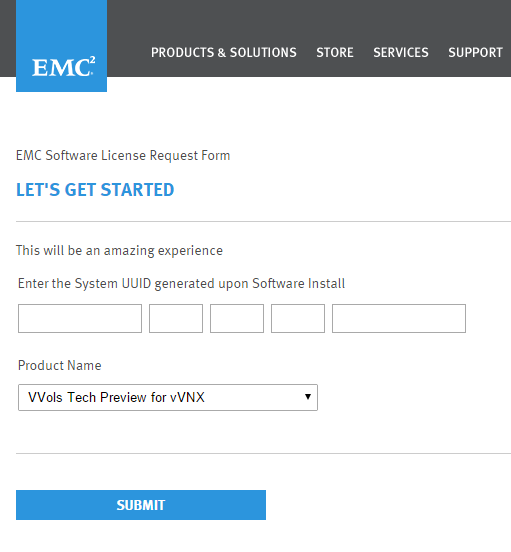Click the fourth UUID segment field
The width and height of the screenshot is (511, 552).
tap(298, 318)
